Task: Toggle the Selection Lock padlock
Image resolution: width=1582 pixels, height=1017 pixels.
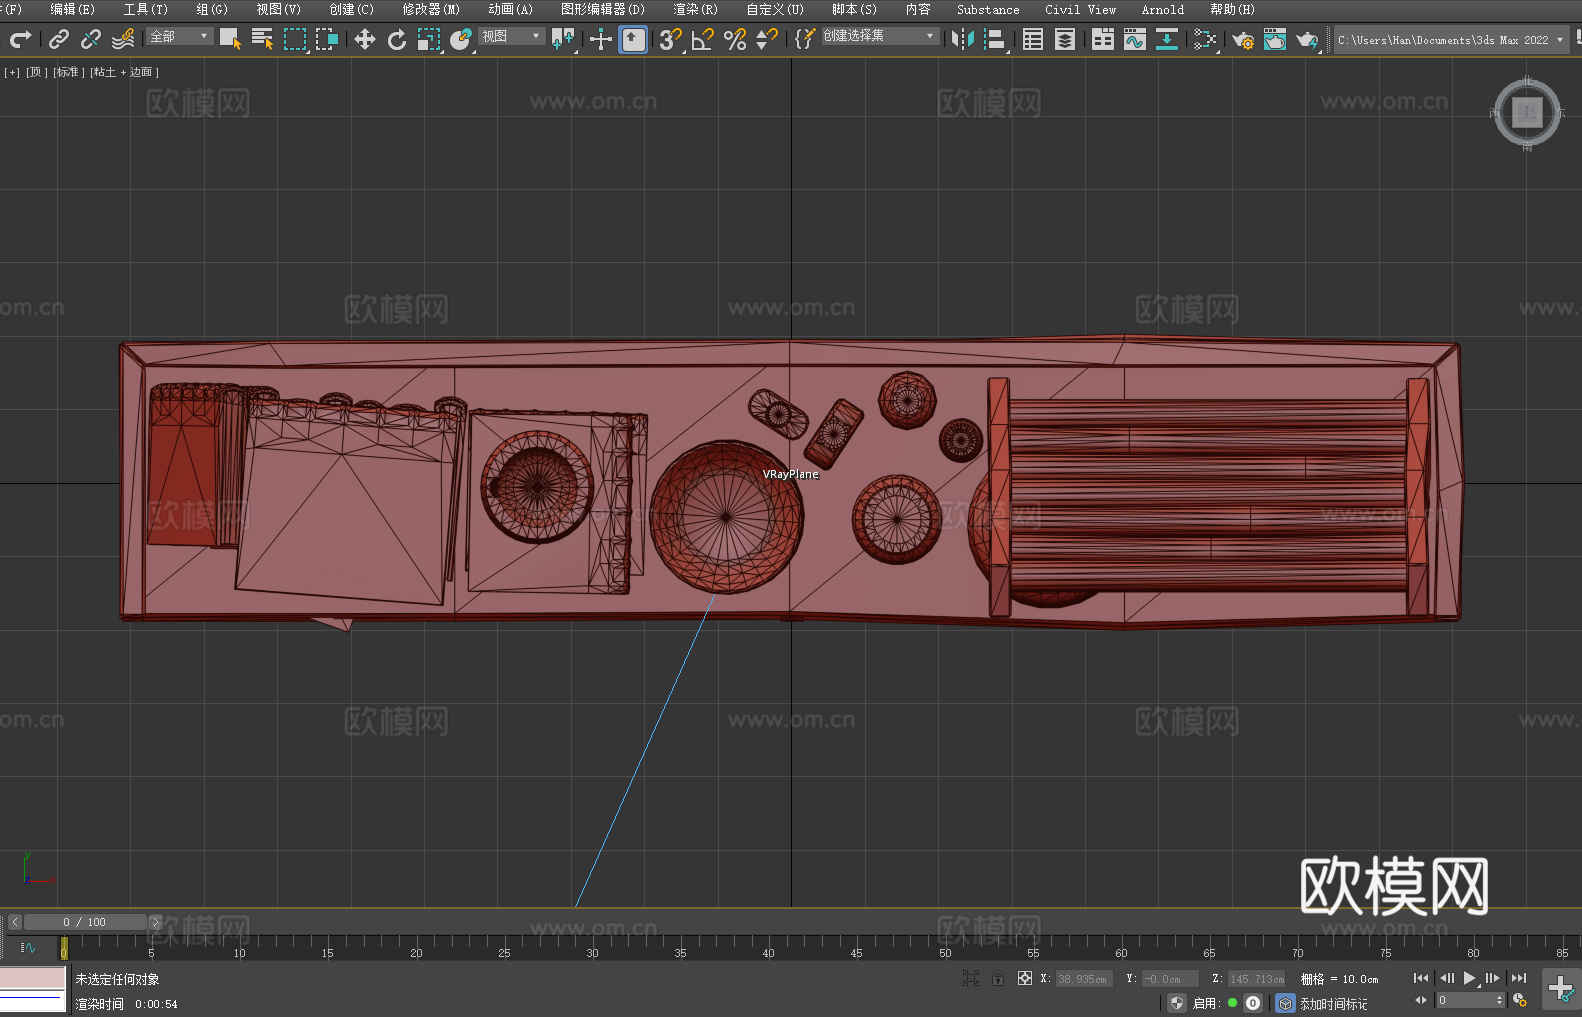Action: (998, 978)
